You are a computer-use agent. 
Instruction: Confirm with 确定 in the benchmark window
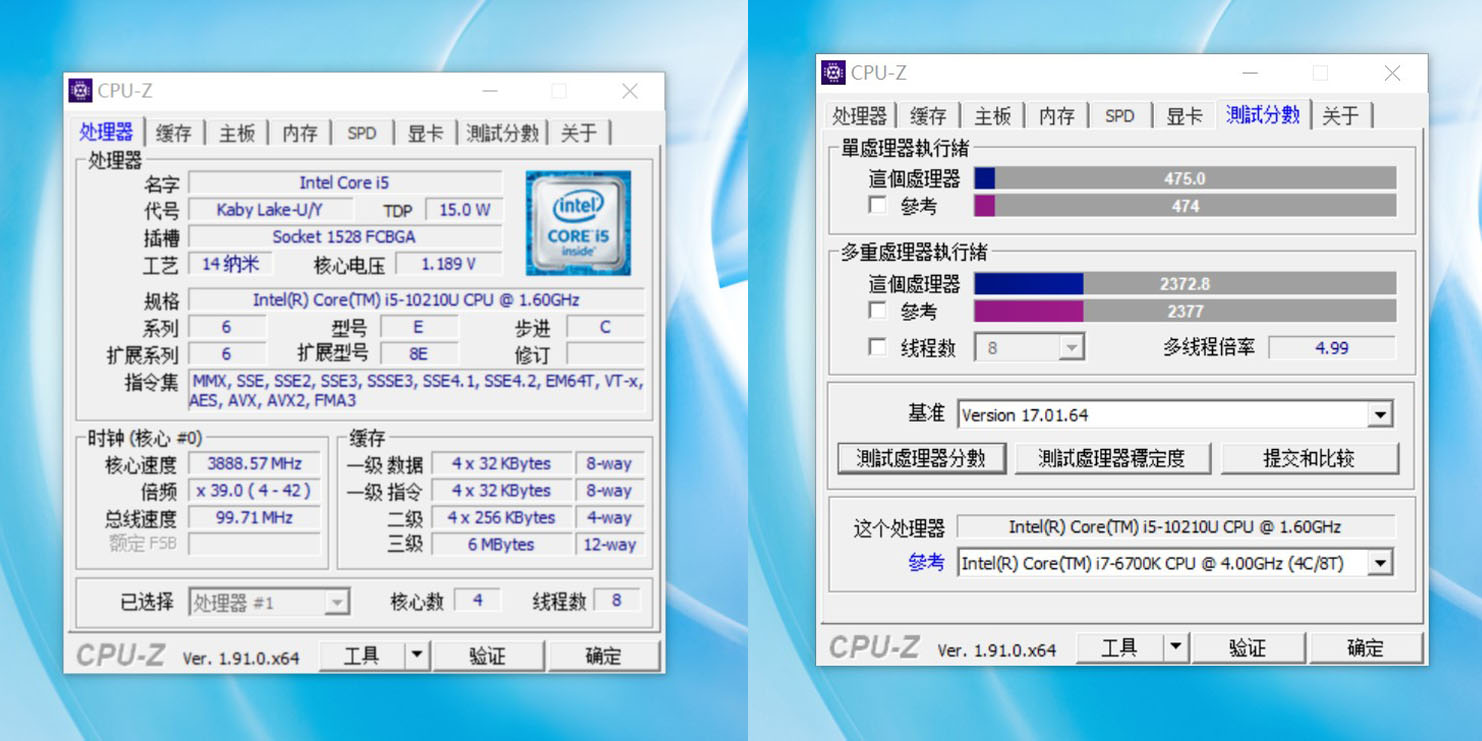[x=1366, y=648]
